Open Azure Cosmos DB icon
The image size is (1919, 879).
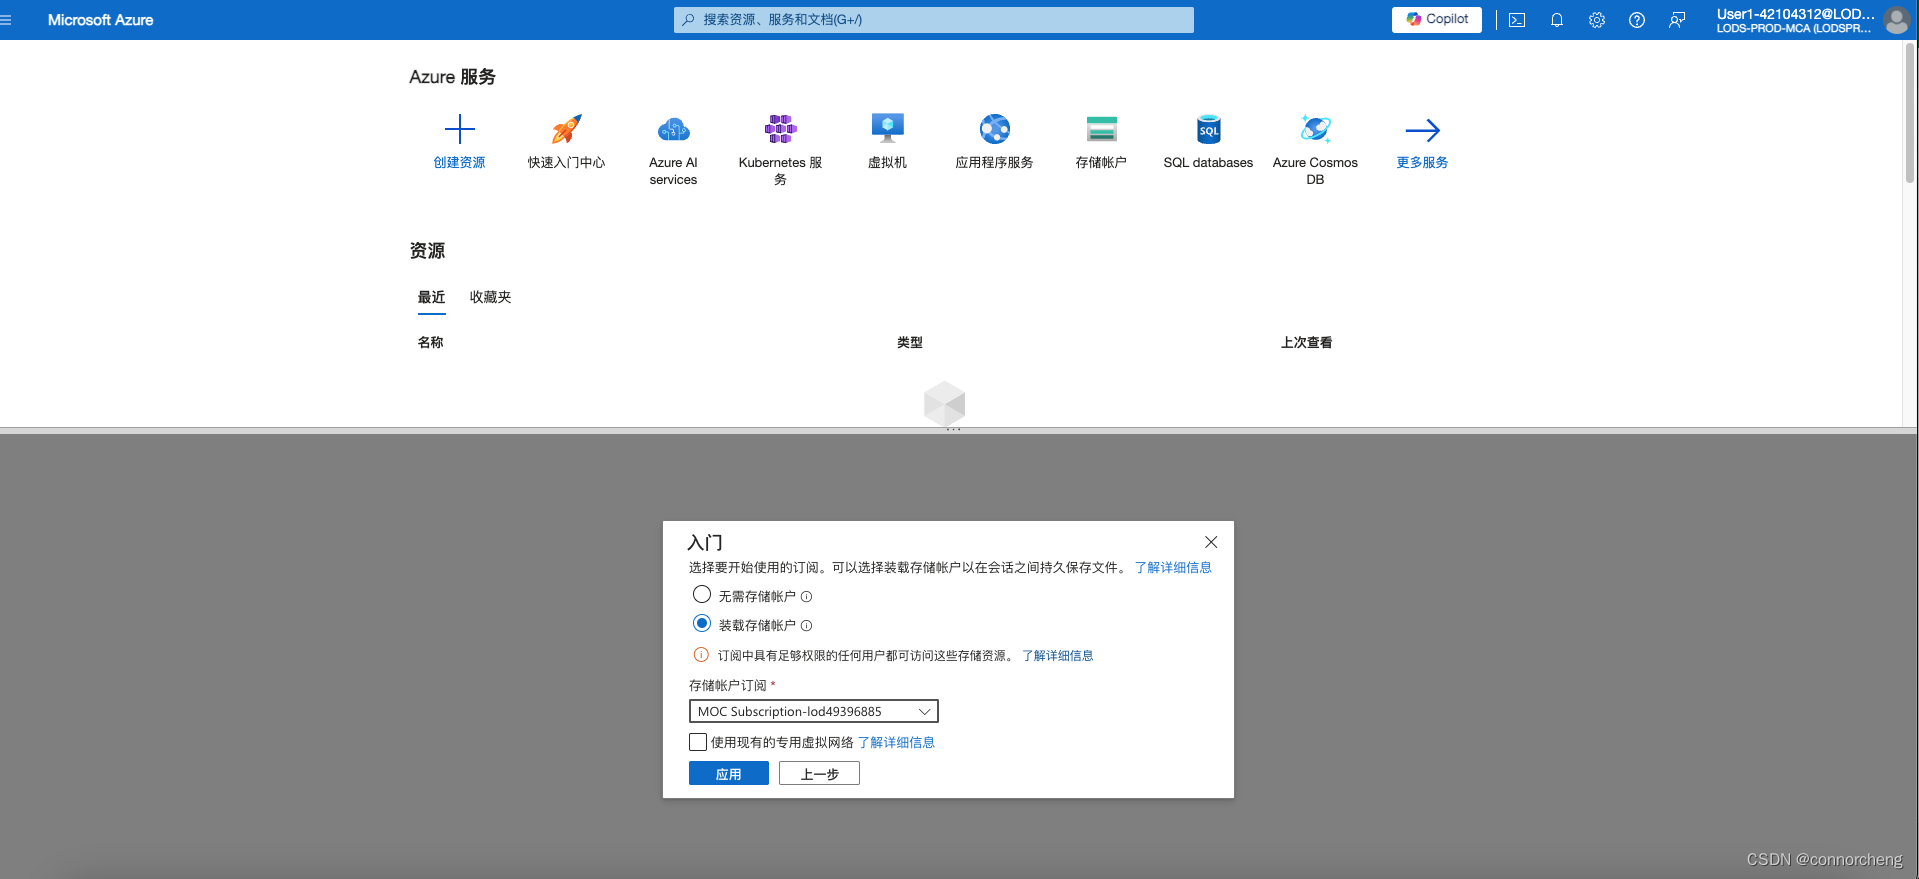[1315, 129]
